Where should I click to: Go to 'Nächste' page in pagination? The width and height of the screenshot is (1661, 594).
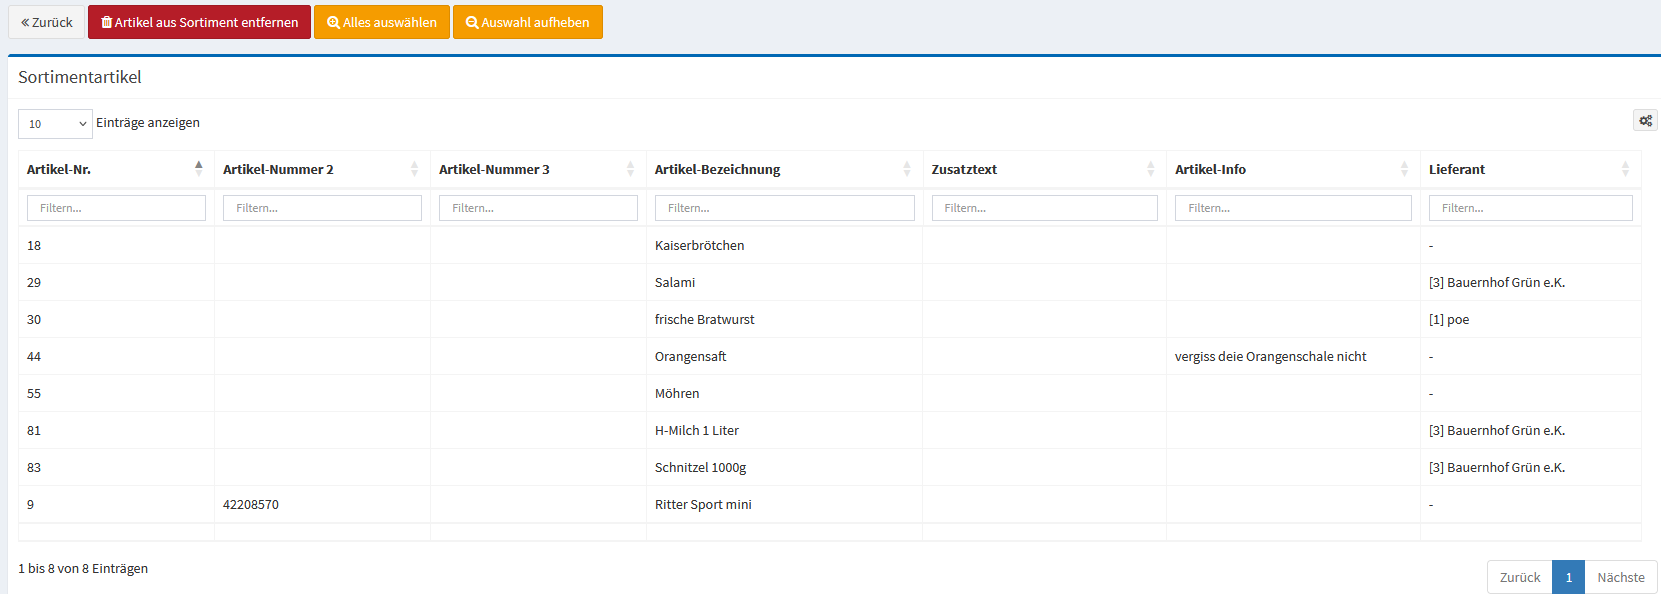pyautogui.click(x=1620, y=577)
